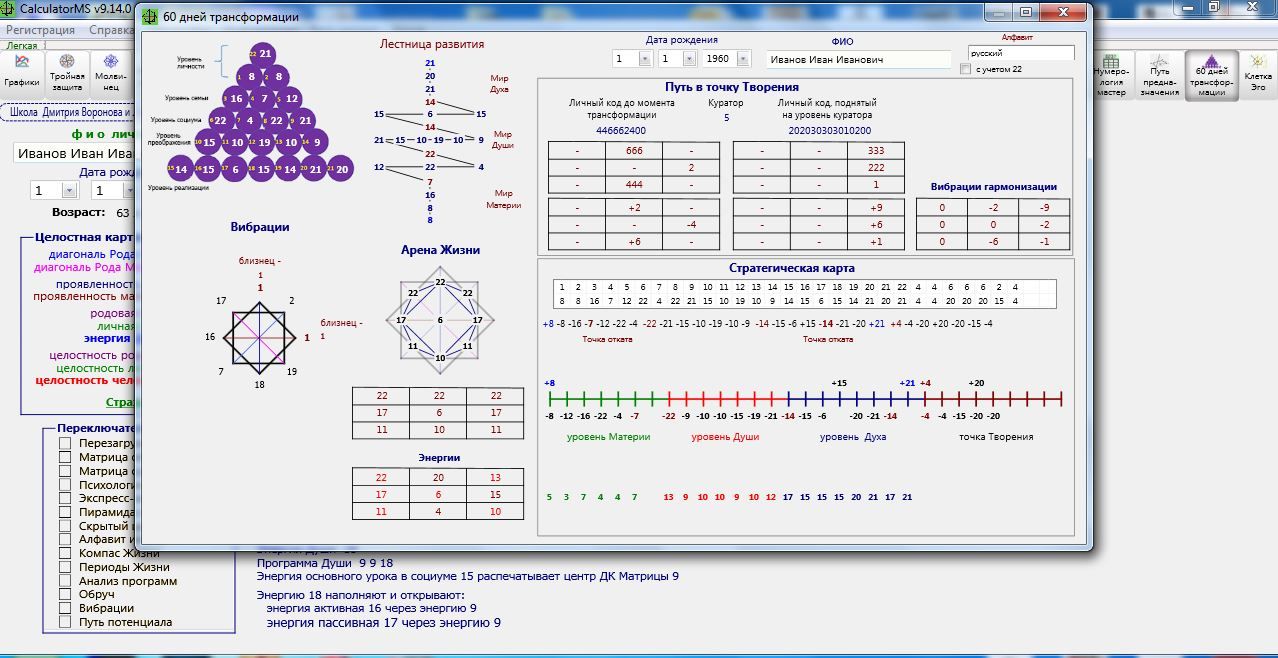1278x658 pixels.
Task: Click the Вибрации гармонизации cell -9
Action: [1043, 207]
